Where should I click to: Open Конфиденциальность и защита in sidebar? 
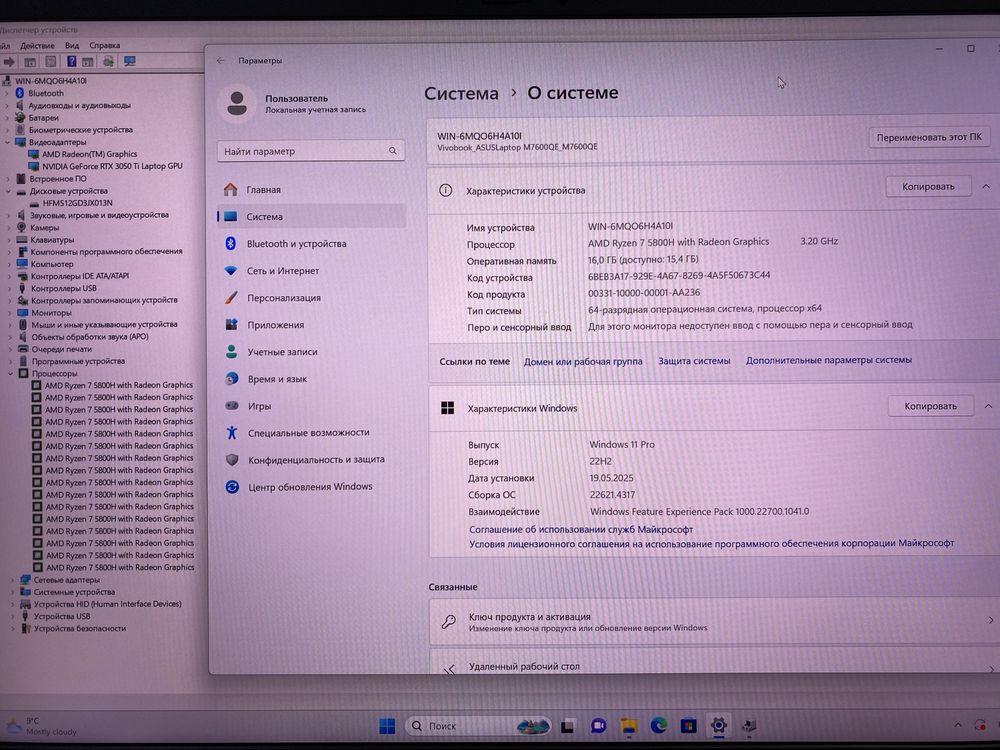coord(311,459)
